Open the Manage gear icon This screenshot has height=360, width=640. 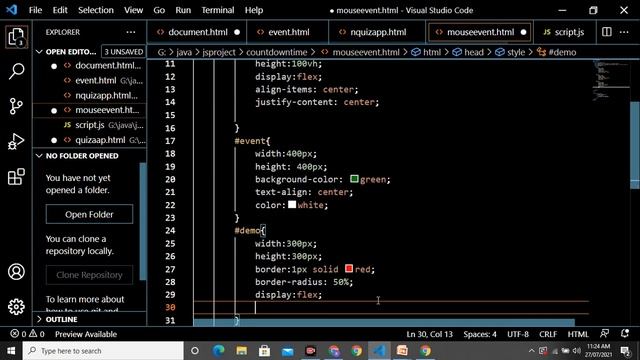click(x=16, y=307)
